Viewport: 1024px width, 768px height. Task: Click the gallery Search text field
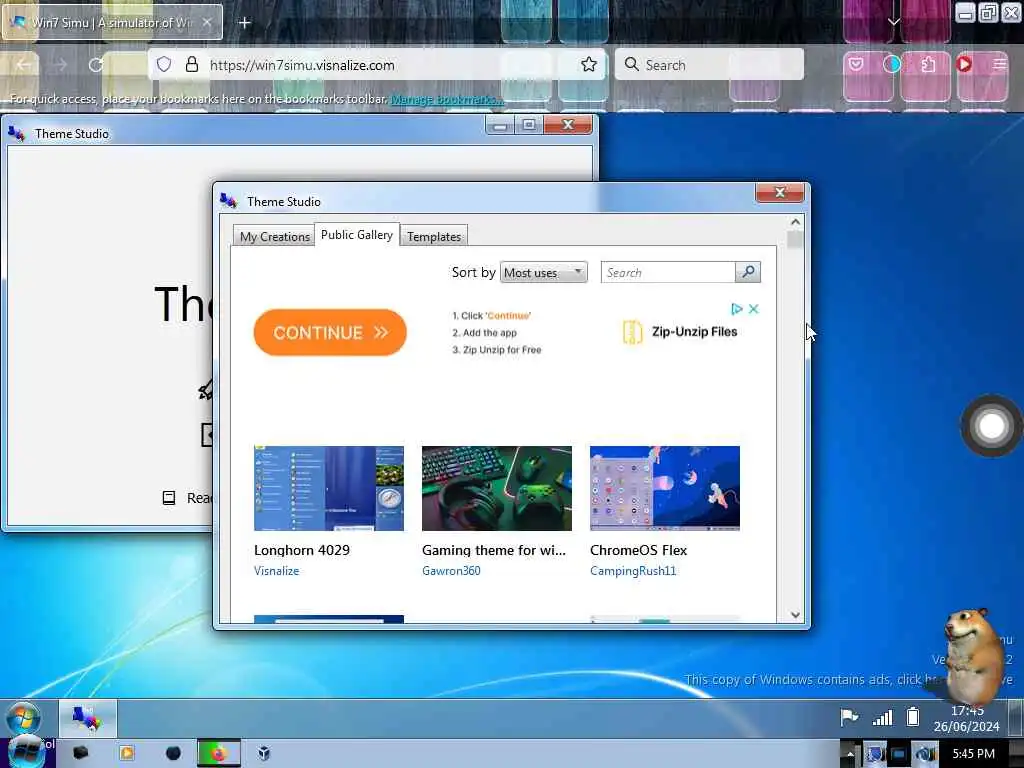coord(668,272)
